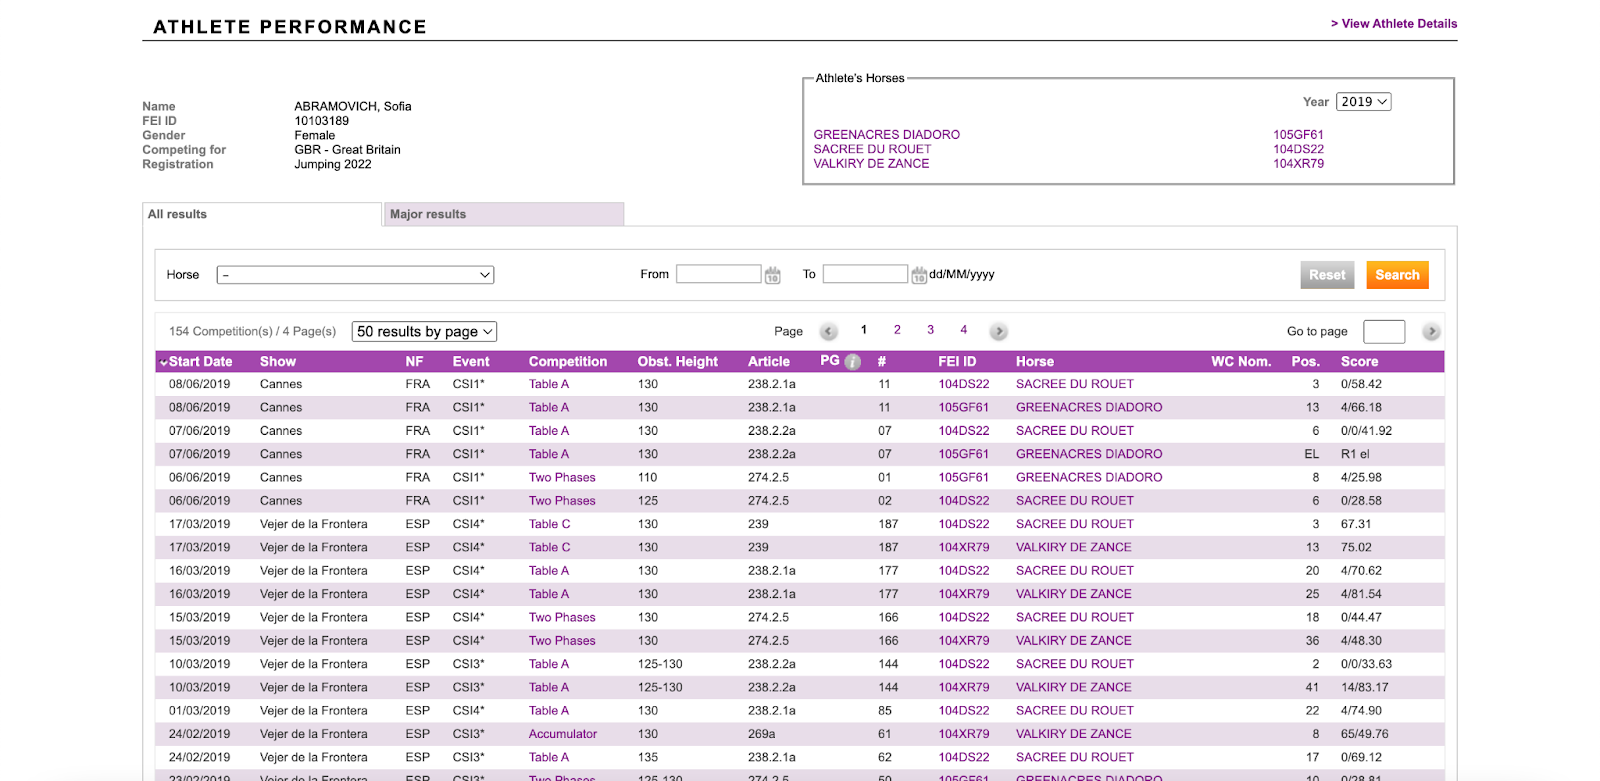Click the orange Search button
1600x781 pixels.
tap(1397, 275)
